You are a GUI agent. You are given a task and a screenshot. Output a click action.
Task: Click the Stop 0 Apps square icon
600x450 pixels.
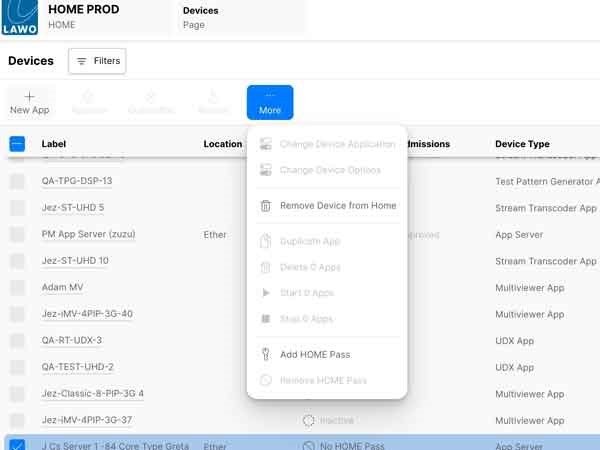266,319
